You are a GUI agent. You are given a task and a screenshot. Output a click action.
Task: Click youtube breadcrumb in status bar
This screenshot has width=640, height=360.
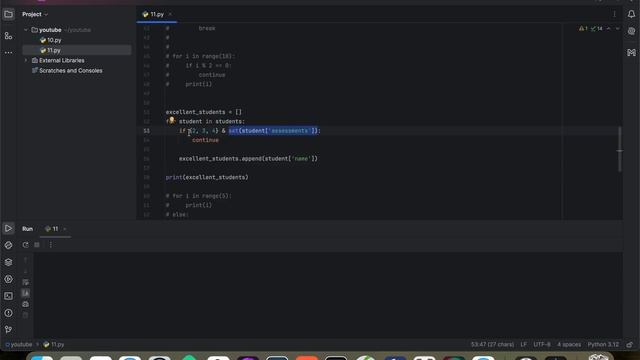[19, 344]
